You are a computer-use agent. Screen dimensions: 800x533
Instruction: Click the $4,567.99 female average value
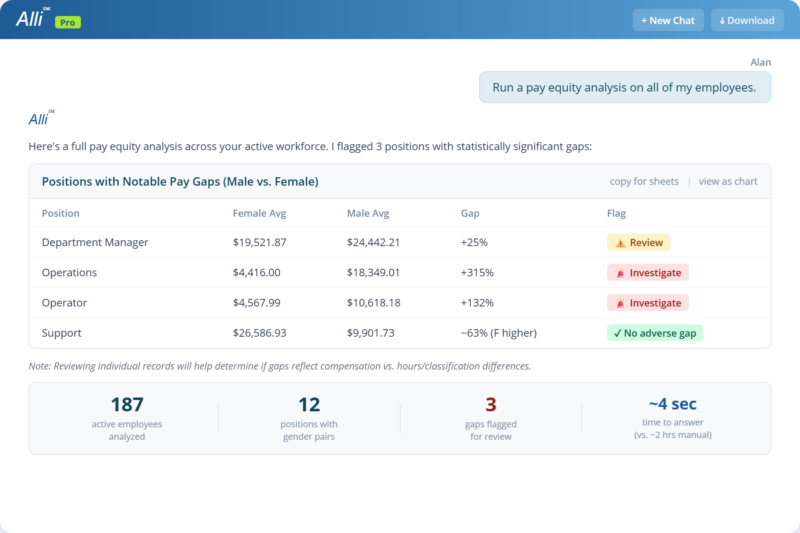(257, 303)
